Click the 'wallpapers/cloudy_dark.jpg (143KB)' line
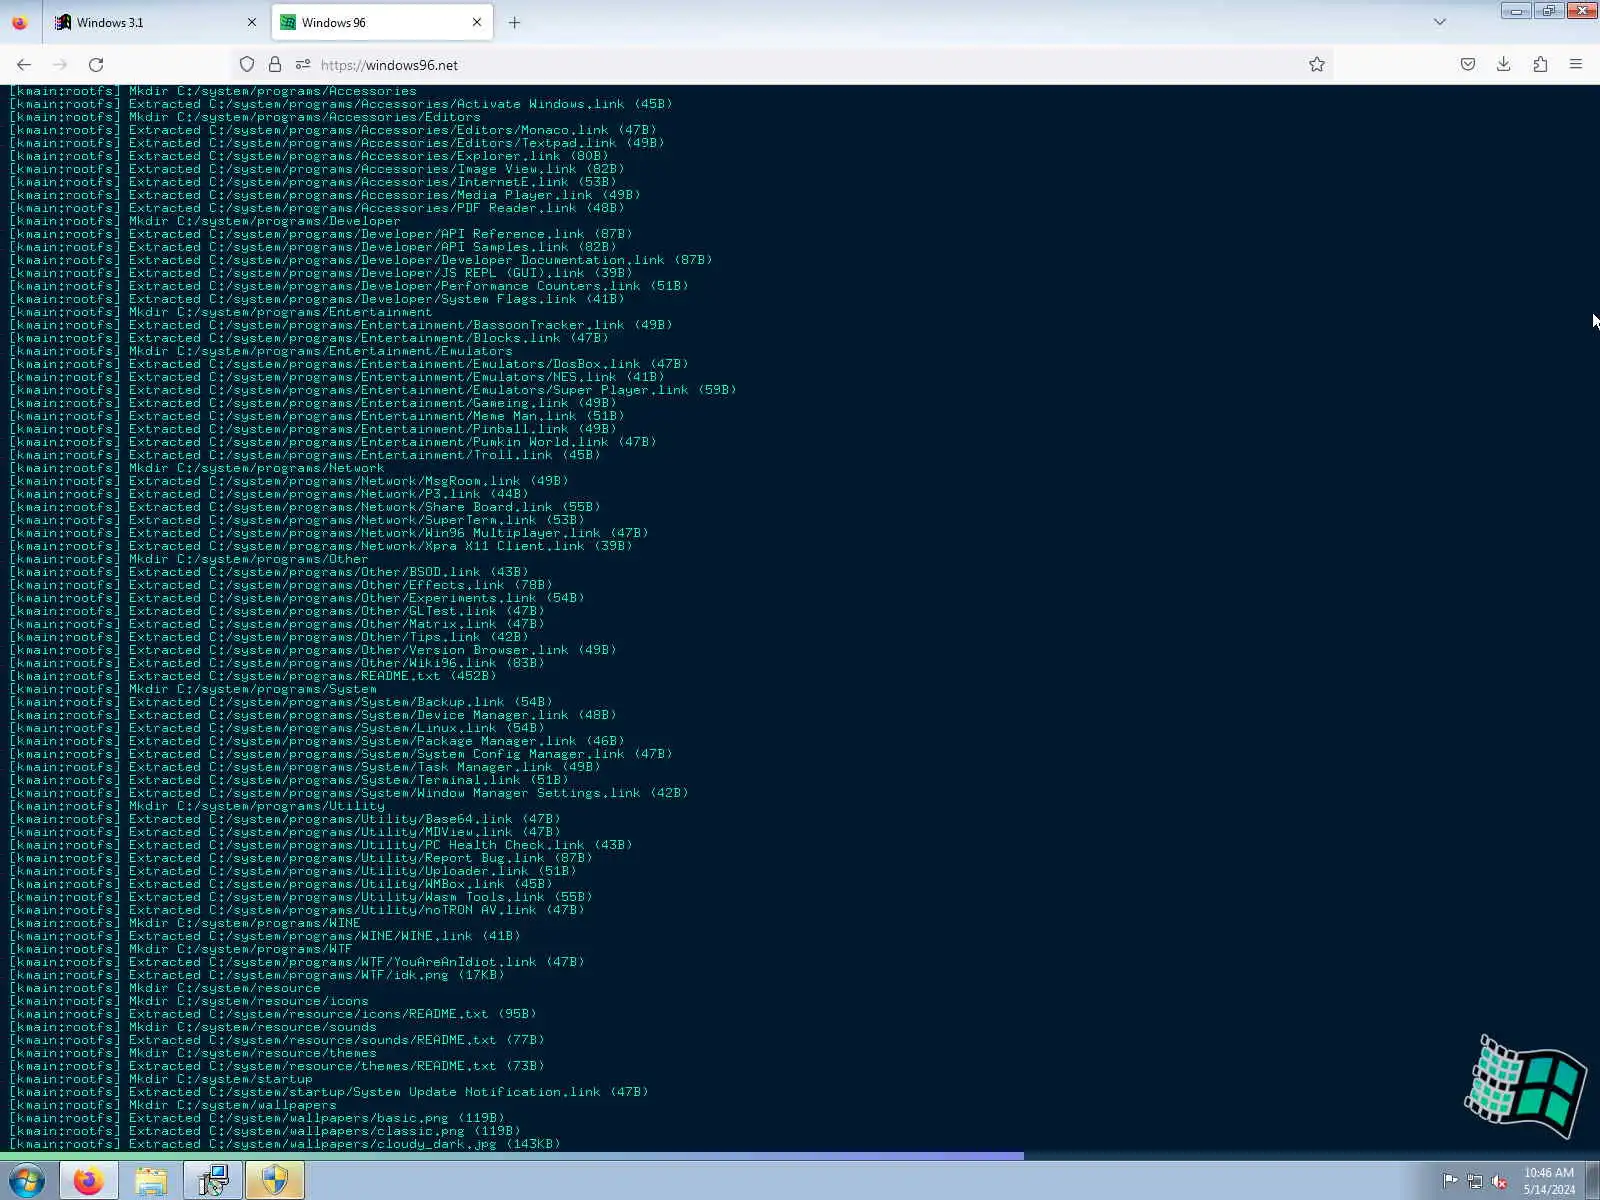1600x1200 pixels. click(x=285, y=1144)
